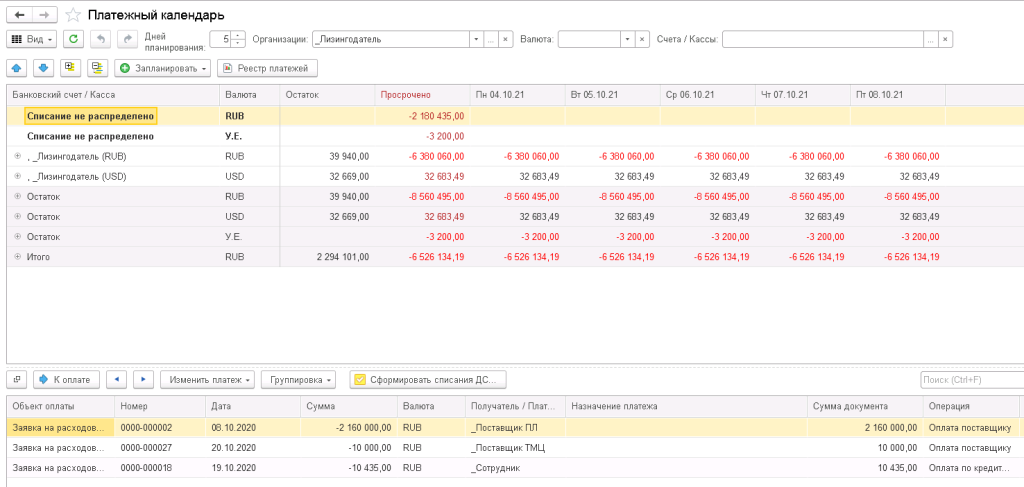Clear the Организации field with X

pyautogui.click(x=505, y=39)
